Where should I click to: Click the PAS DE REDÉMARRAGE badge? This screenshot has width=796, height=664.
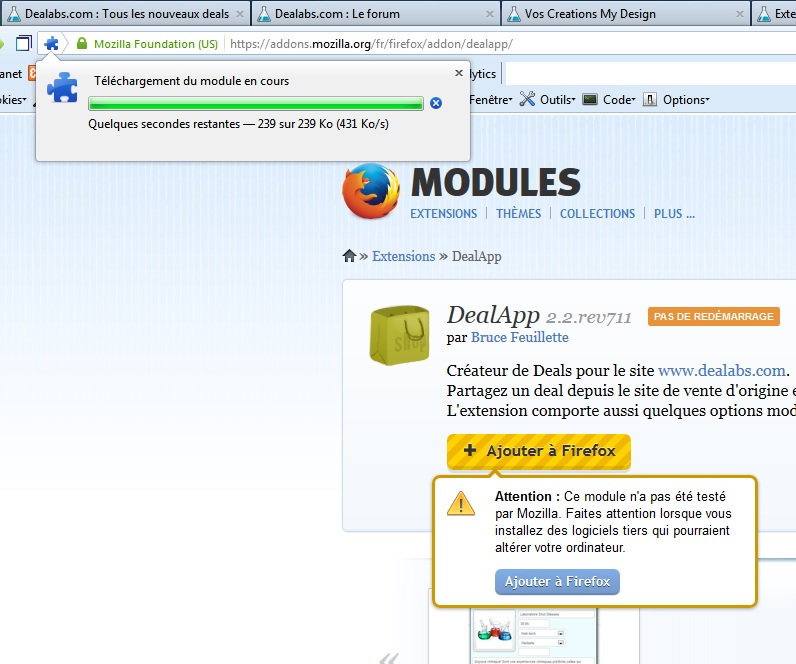(x=713, y=316)
